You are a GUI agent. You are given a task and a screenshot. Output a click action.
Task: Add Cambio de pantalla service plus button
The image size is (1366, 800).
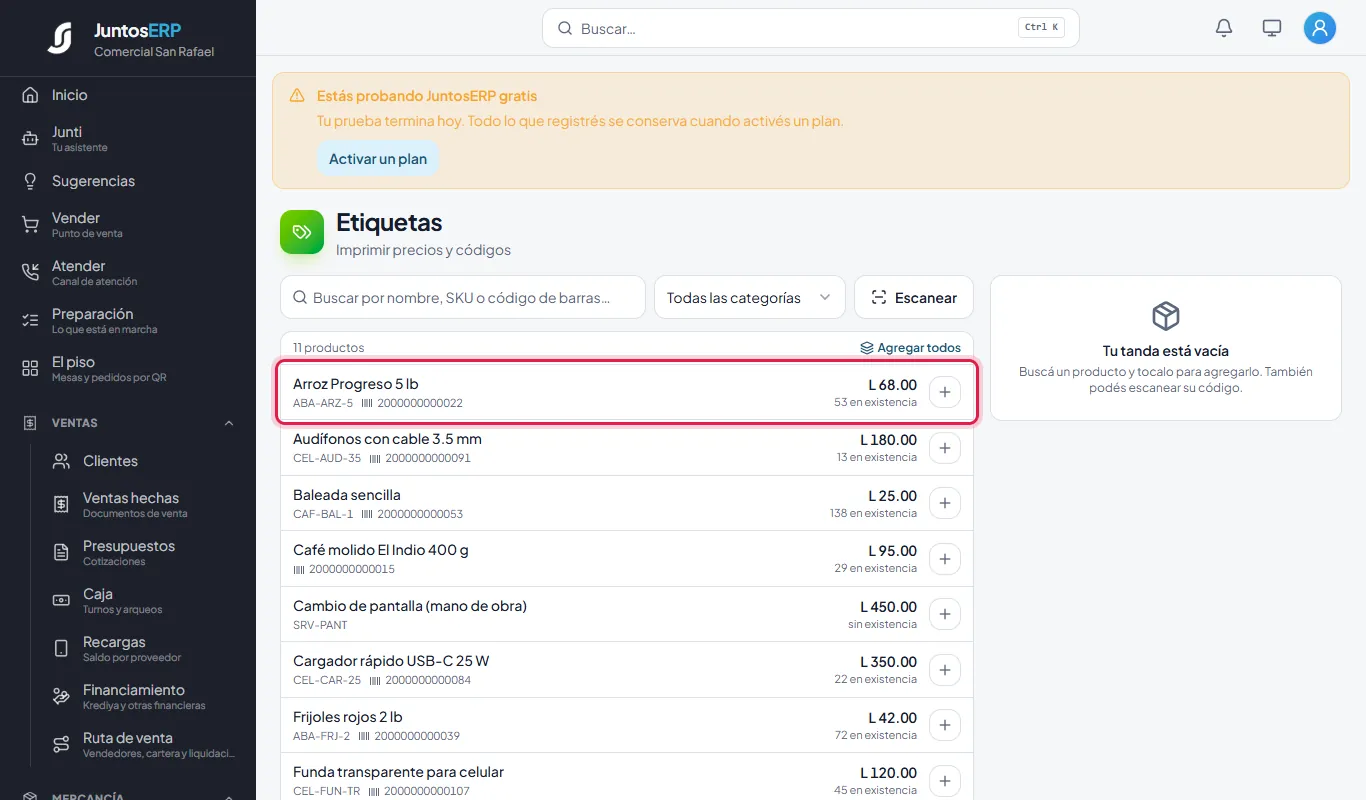(945, 614)
